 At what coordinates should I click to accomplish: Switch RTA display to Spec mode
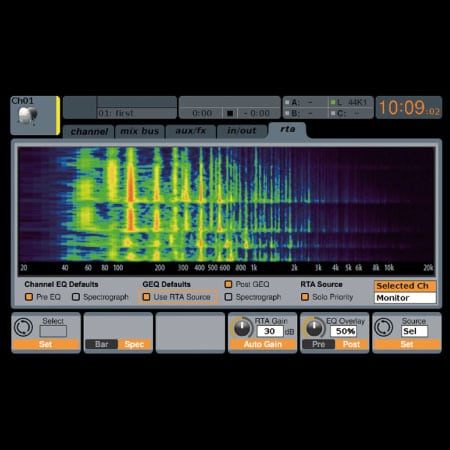134,344
